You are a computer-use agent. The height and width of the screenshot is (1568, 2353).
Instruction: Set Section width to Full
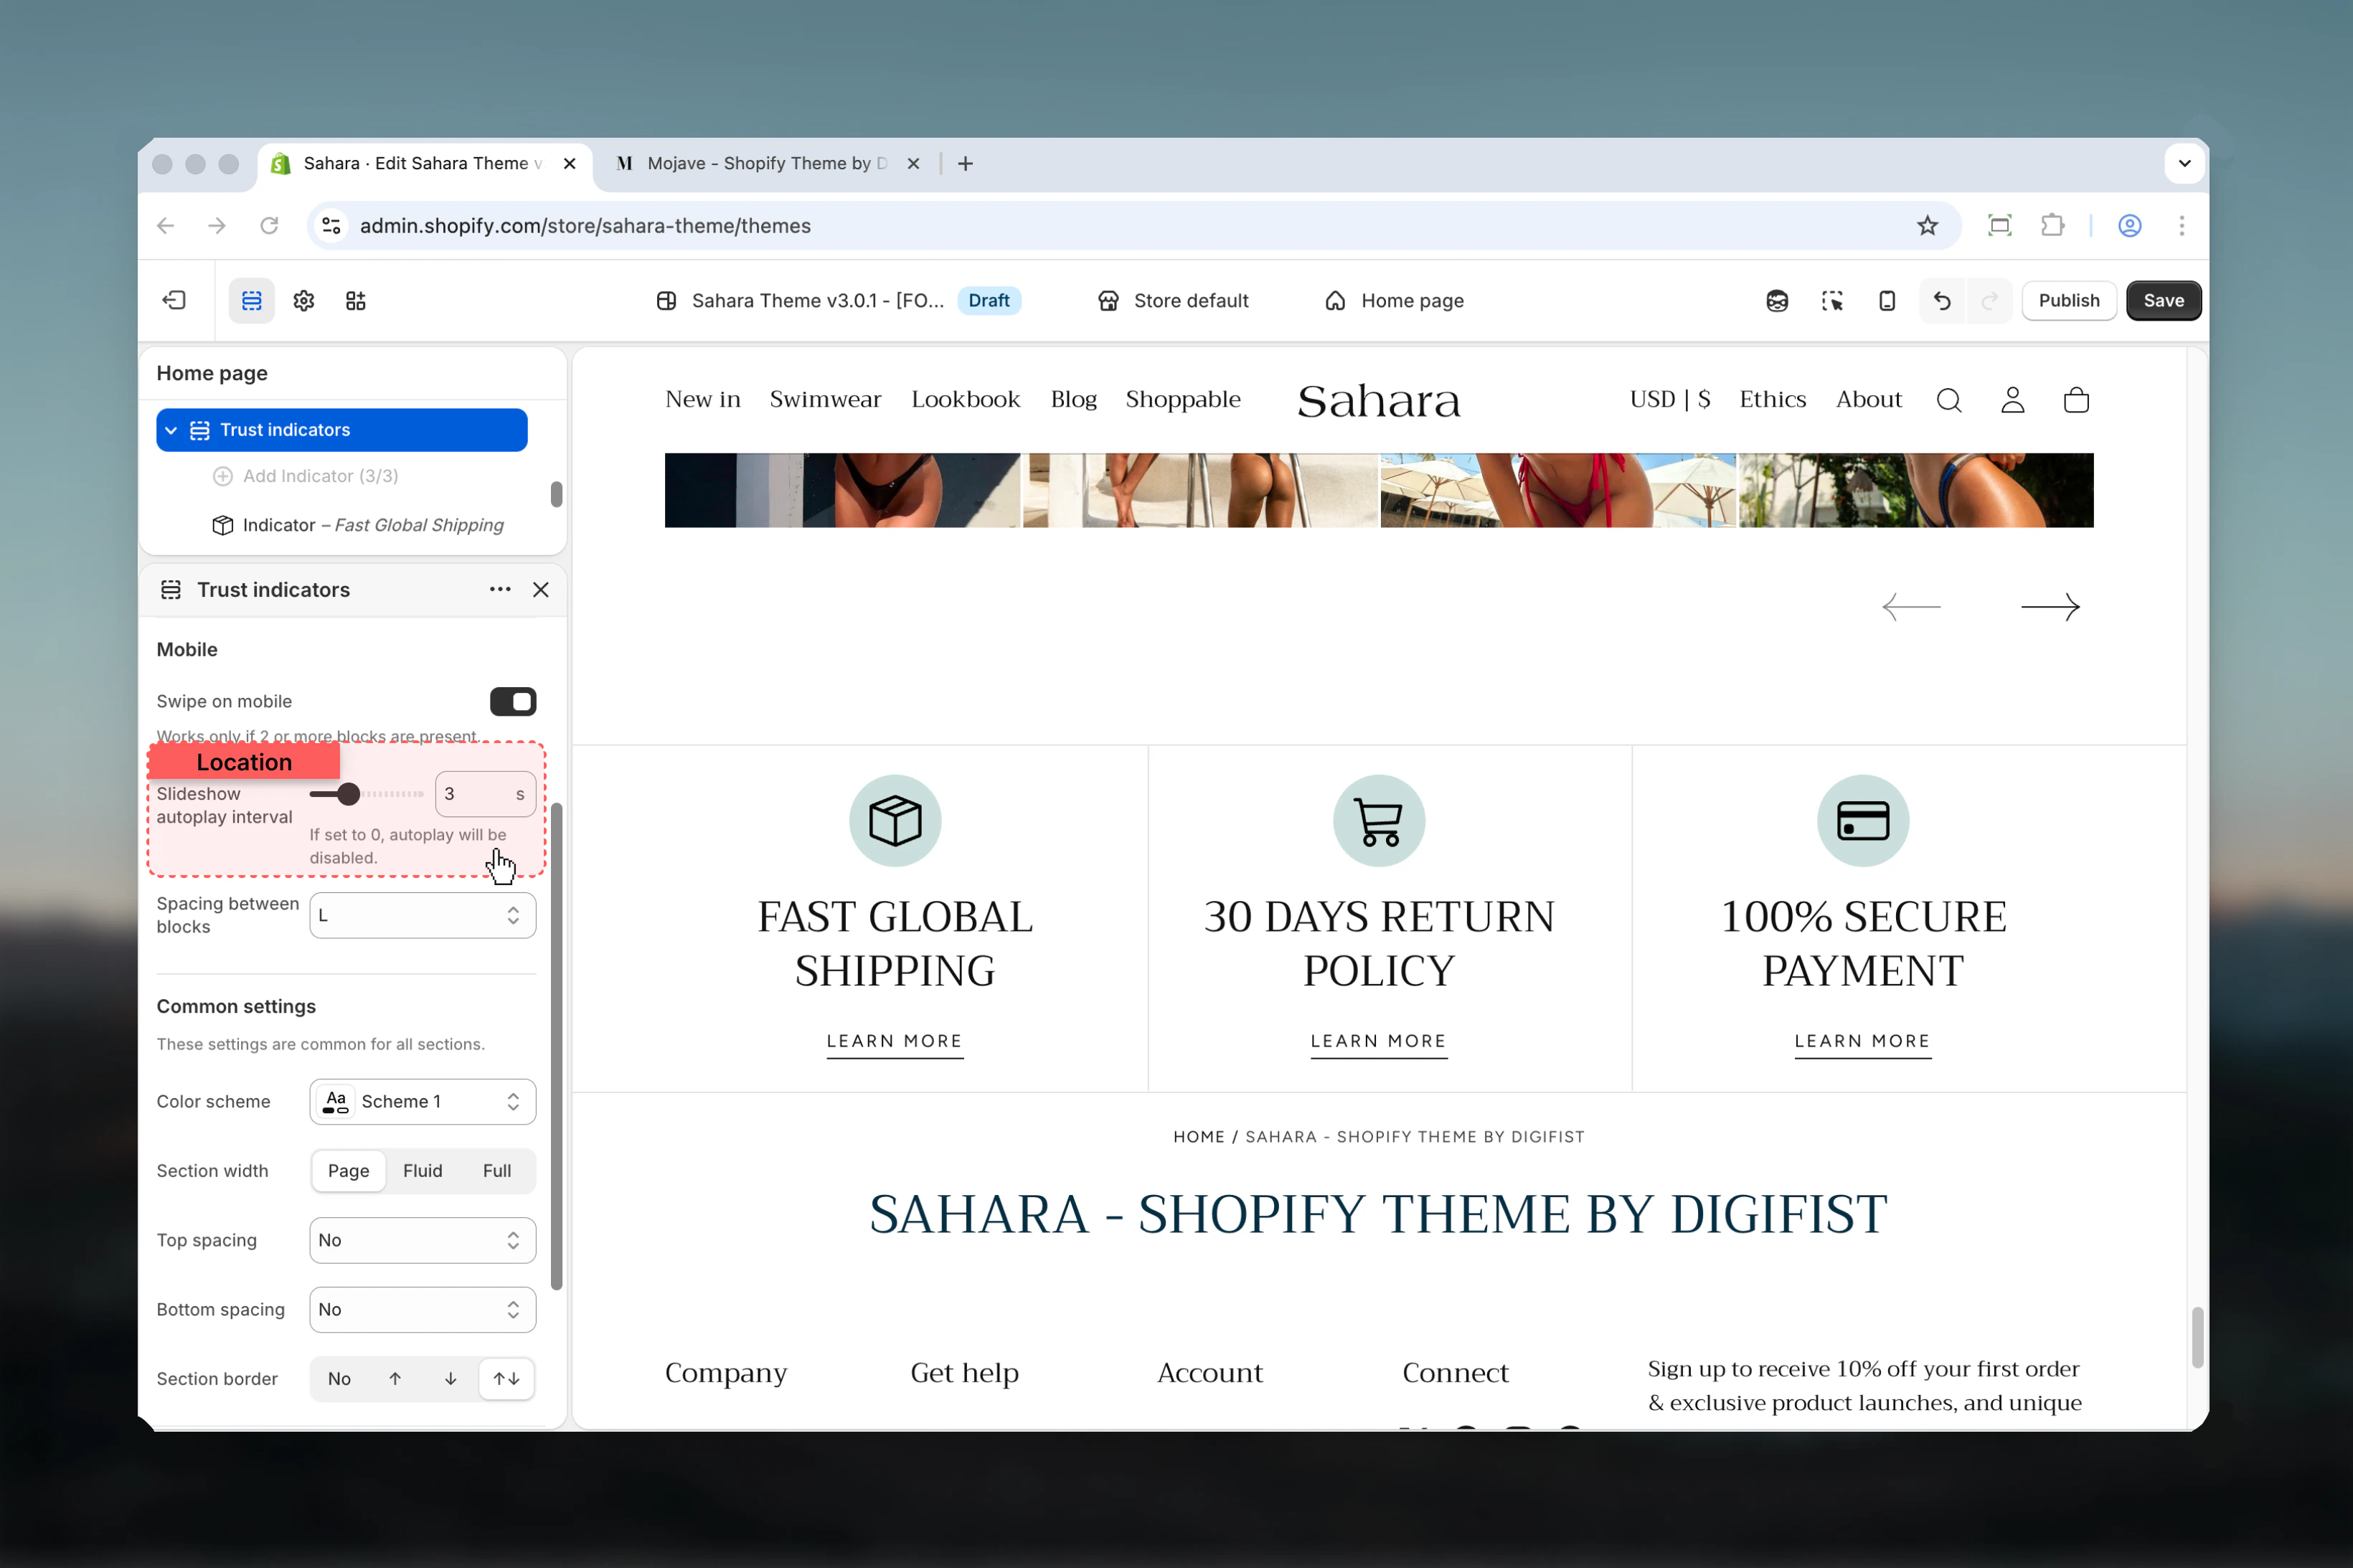[x=497, y=1171]
